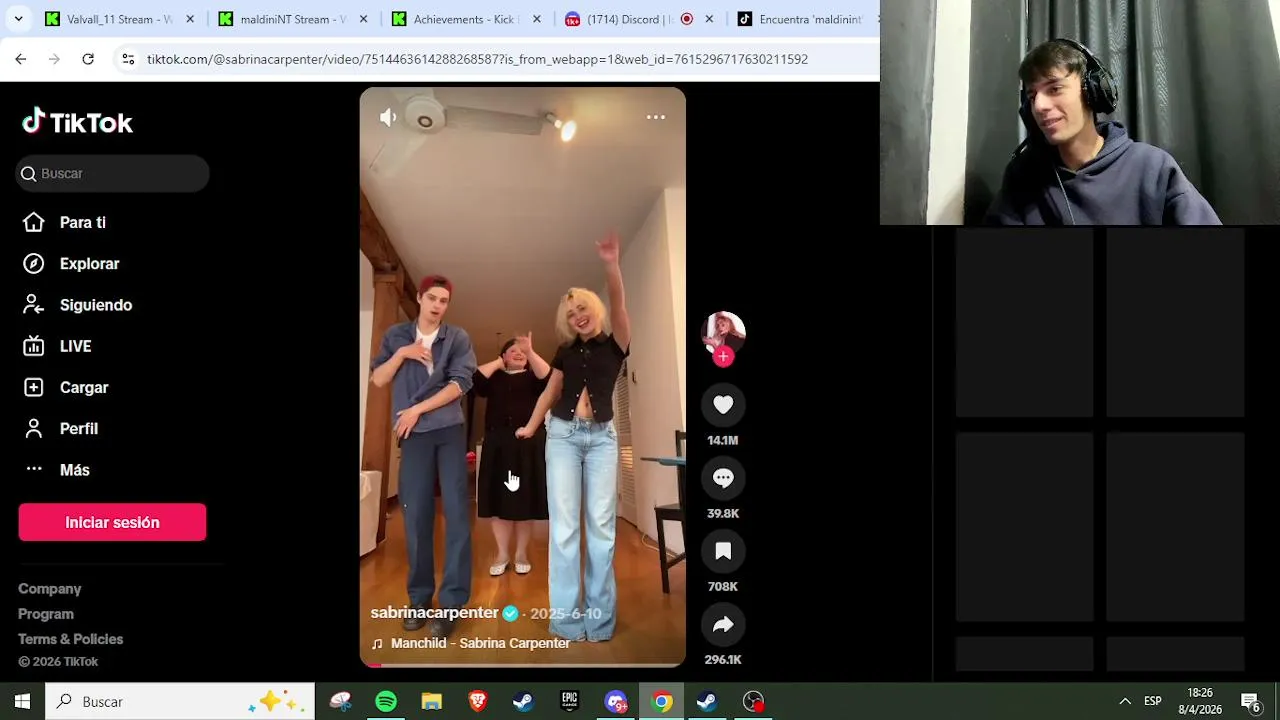This screenshot has width=1280, height=720.
Task: Open the Cargar upload page
Action: (65, 387)
